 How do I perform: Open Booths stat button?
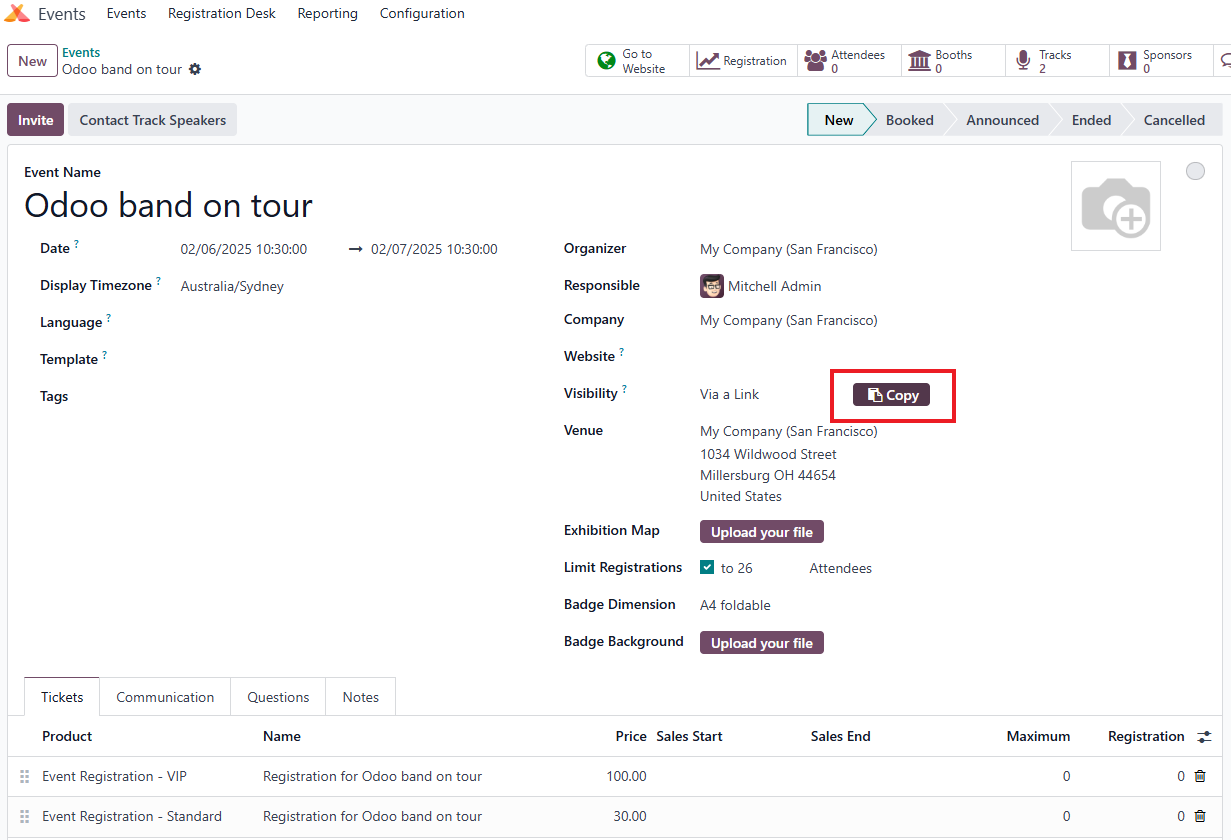[953, 61]
